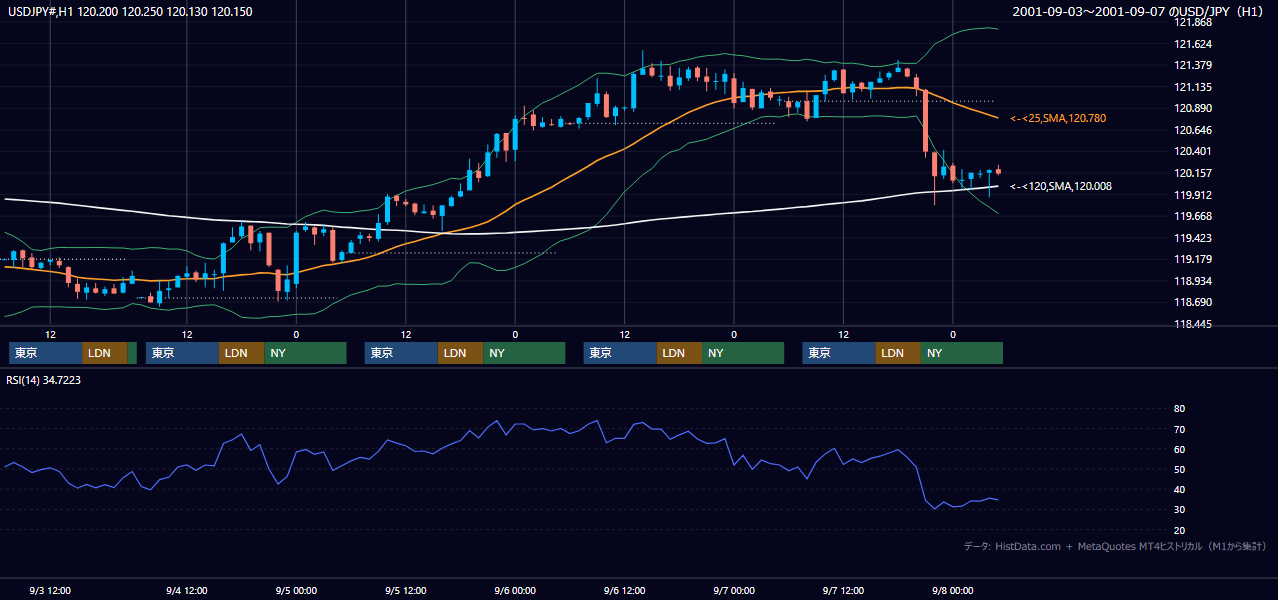Click the 2001-09-03~2001-09-07 USD/JPY (H1) header

coord(1140,11)
